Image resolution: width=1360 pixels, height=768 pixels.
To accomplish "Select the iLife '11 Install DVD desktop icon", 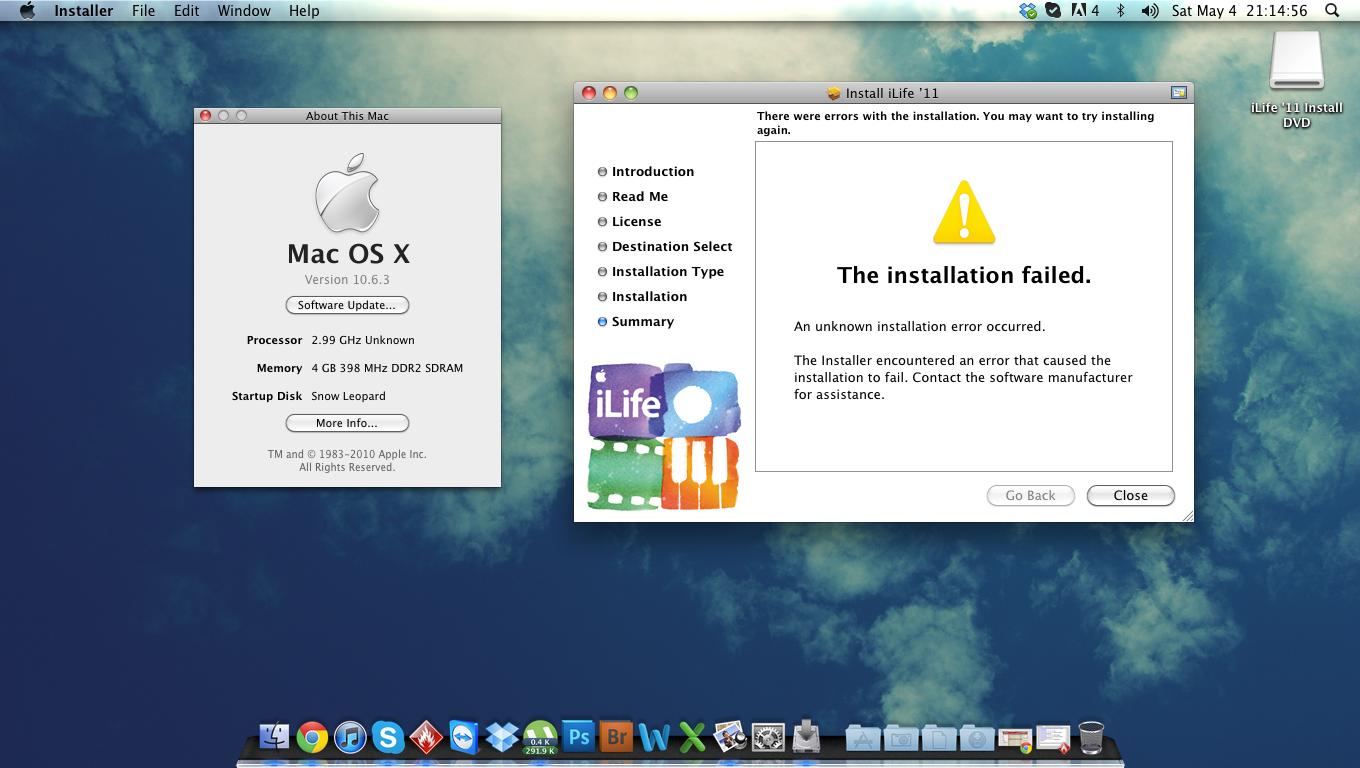I will pyautogui.click(x=1296, y=80).
